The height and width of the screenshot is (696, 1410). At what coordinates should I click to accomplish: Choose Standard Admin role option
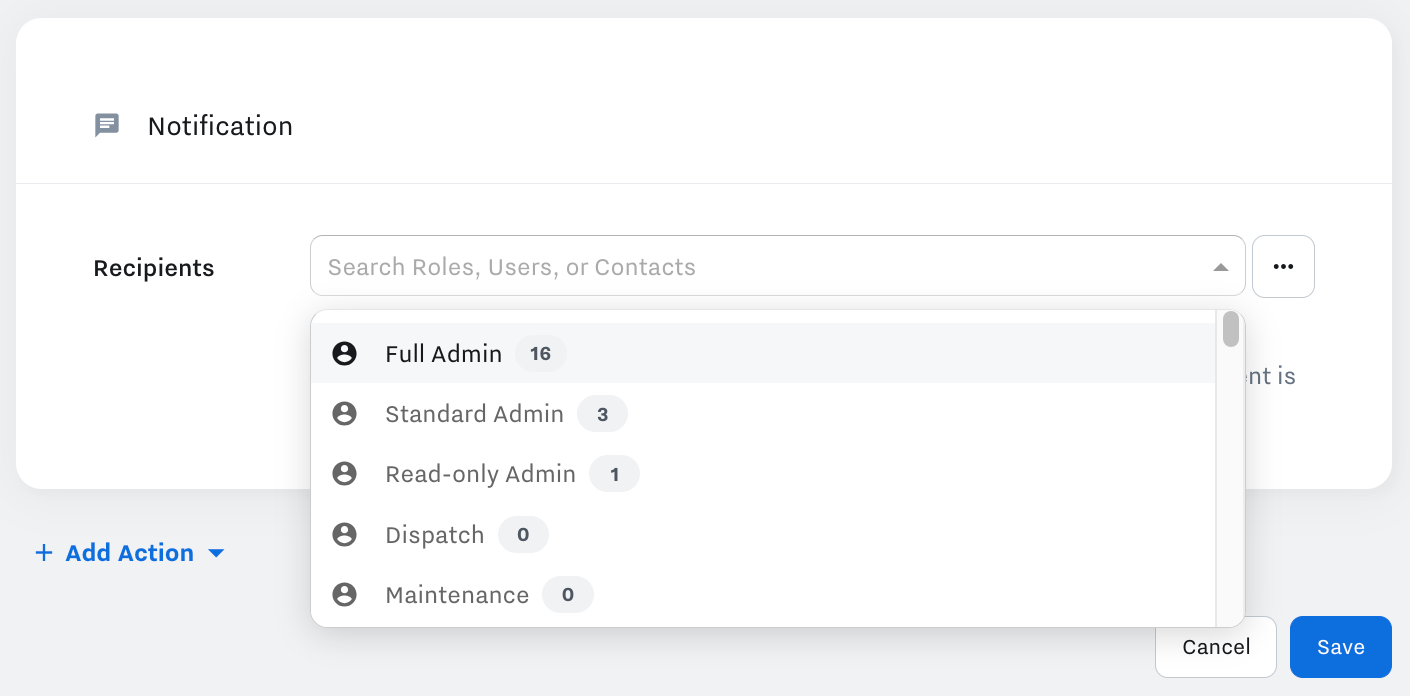tap(474, 414)
